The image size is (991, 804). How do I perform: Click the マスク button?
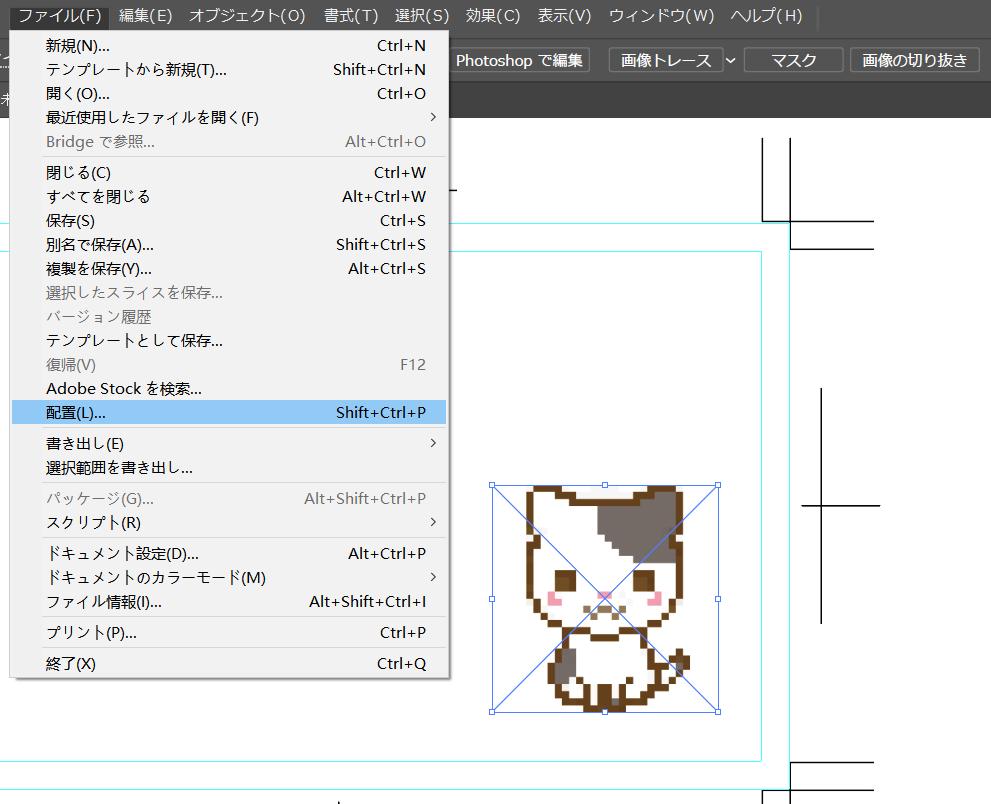tap(793, 61)
